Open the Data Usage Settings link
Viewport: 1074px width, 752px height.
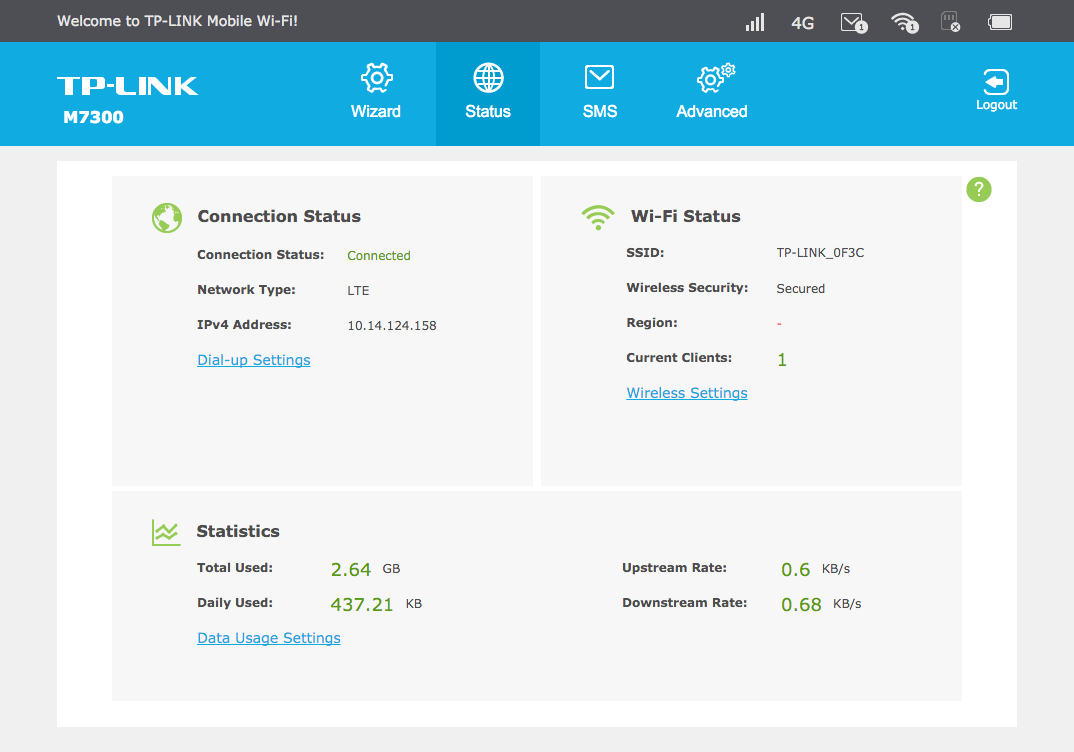(269, 638)
